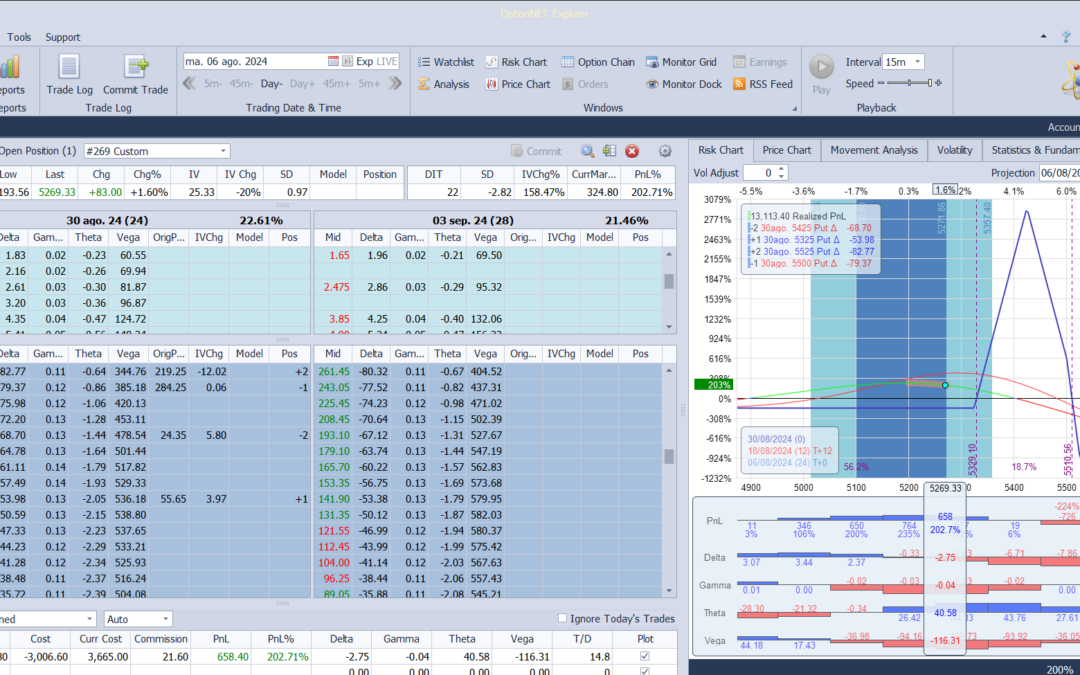The image size is (1080, 675).
Task: Open the RSS Feed window
Action: point(762,84)
